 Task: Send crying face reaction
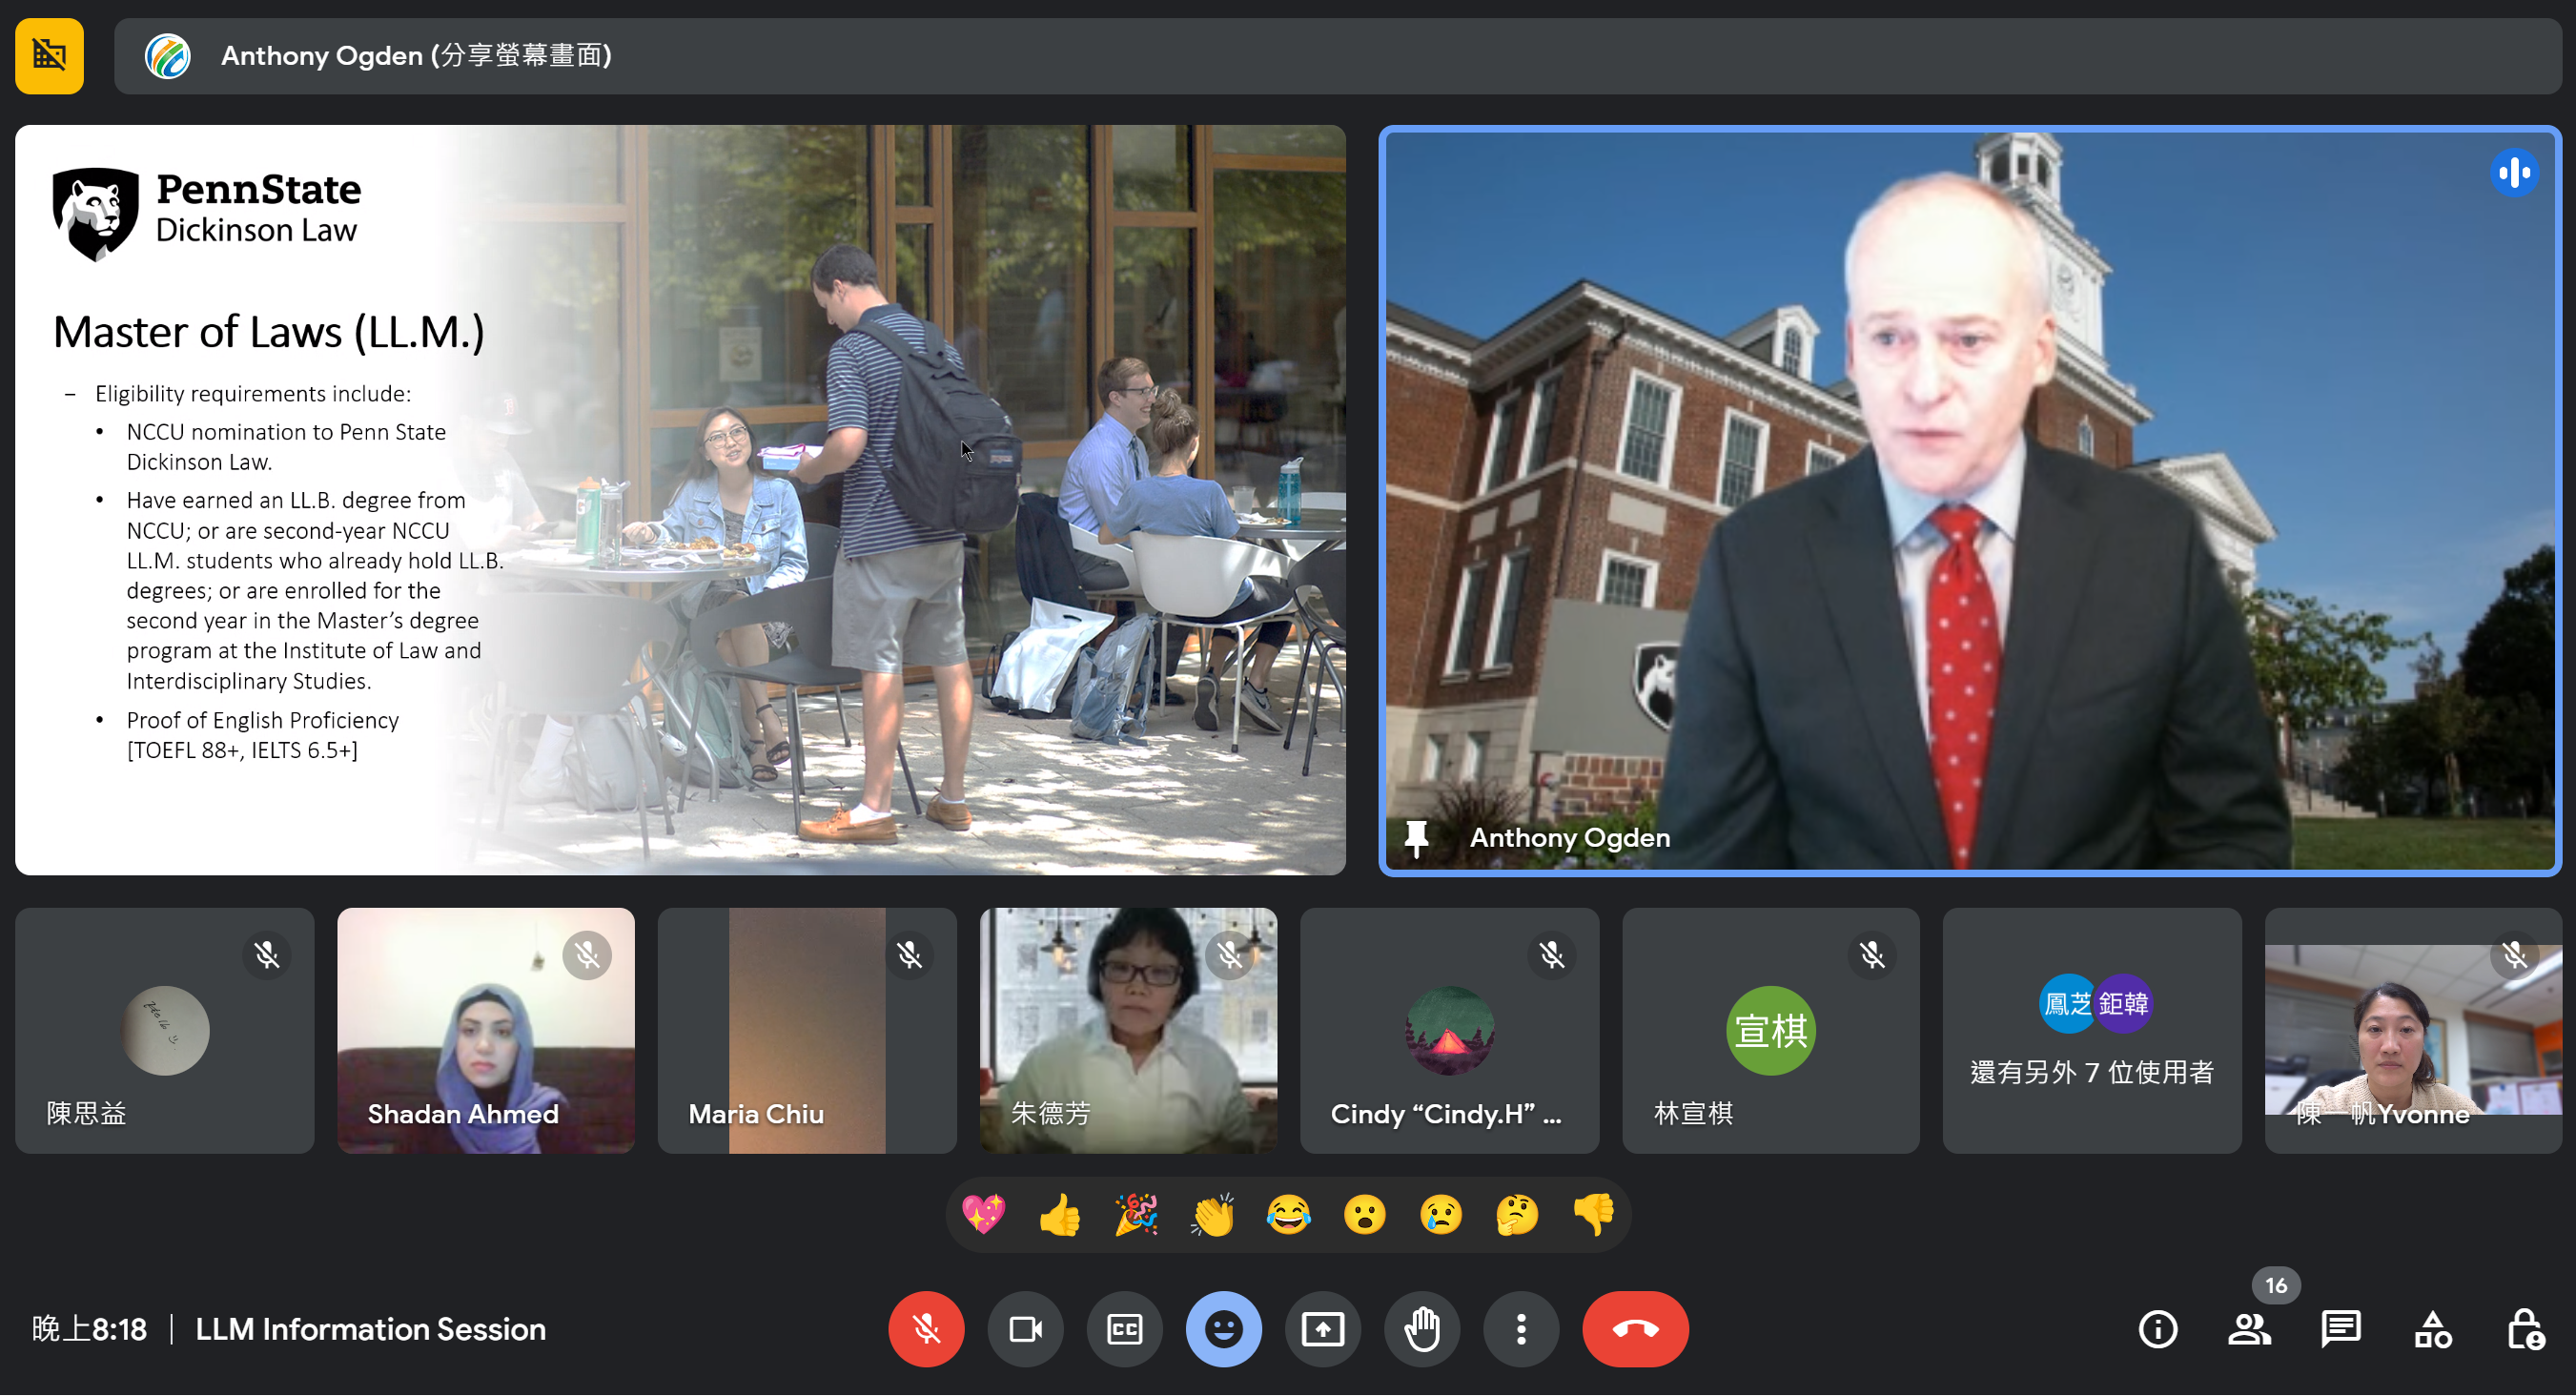[1441, 1215]
